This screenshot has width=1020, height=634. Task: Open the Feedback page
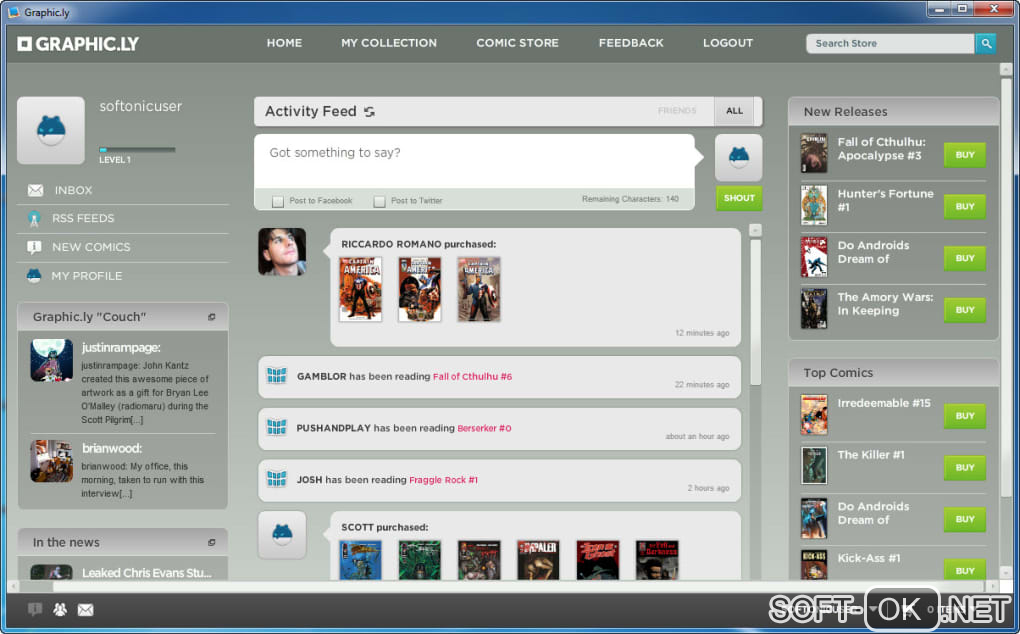[x=631, y=43]
